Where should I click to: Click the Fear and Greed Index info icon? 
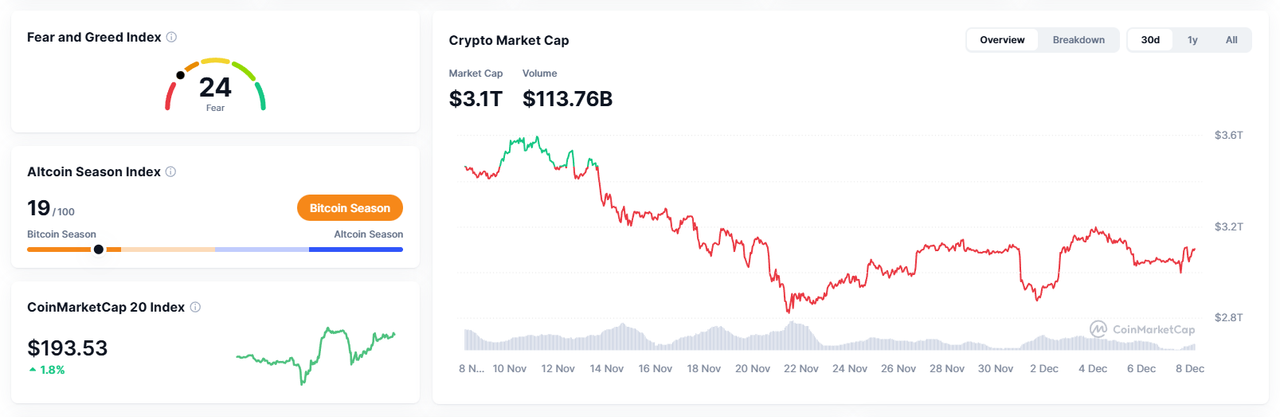pyautogui.click(x=172, y=38)
